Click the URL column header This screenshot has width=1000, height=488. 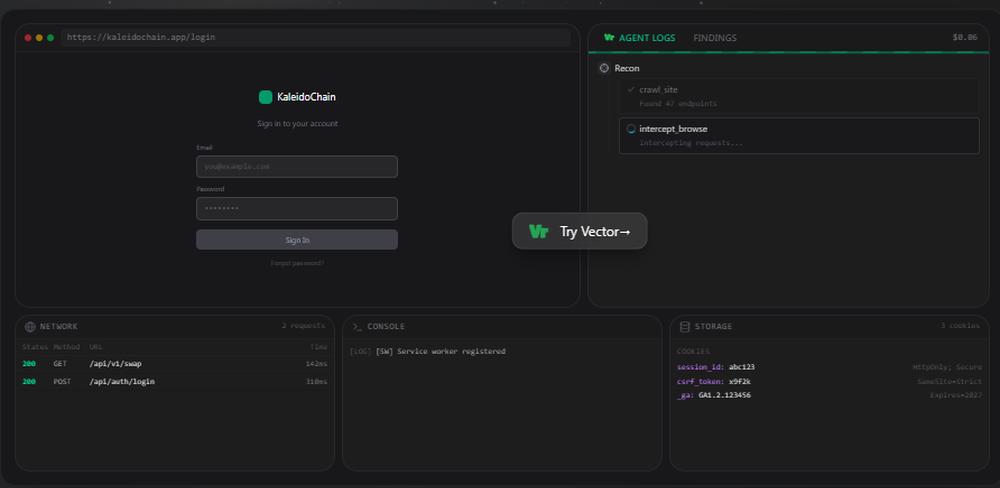[96, 347]
